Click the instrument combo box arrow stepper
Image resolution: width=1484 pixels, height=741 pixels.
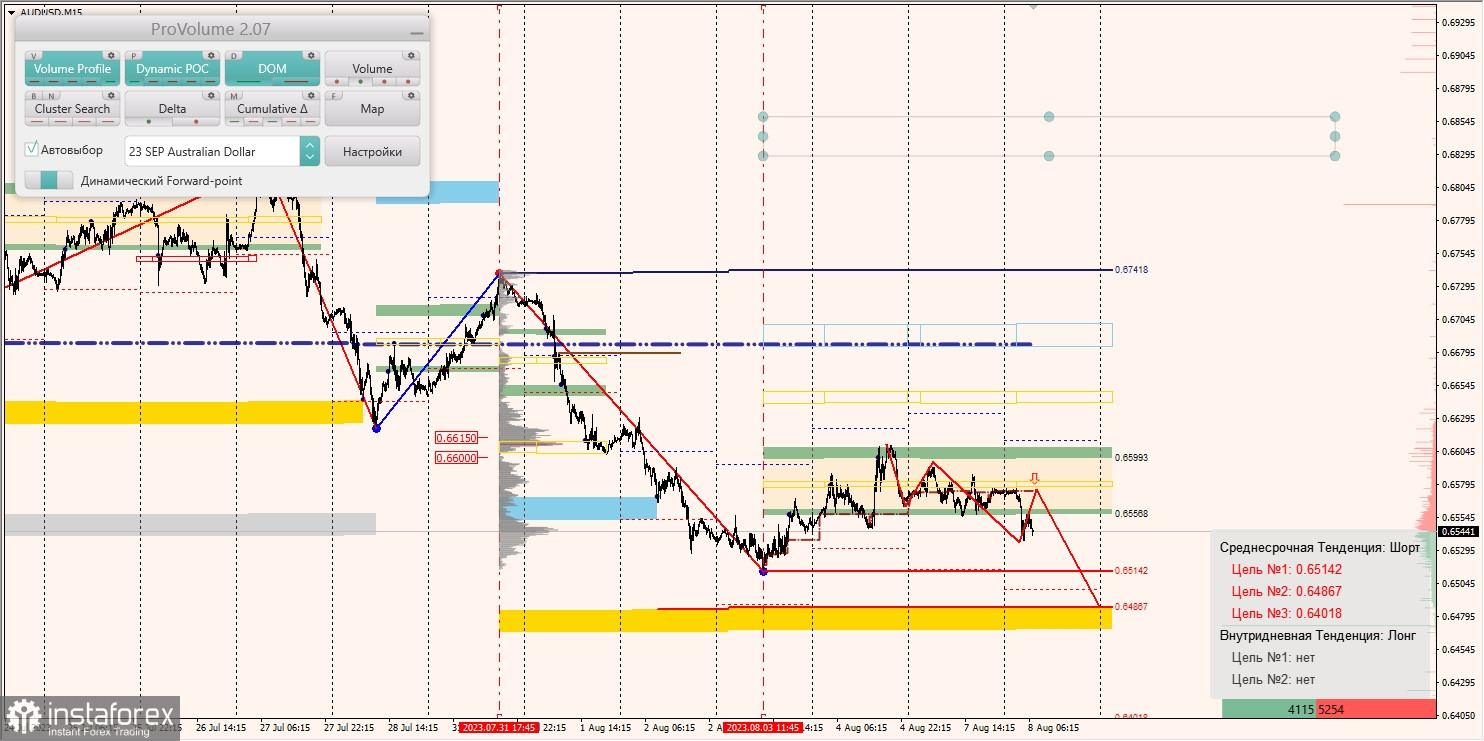point(310,151)
